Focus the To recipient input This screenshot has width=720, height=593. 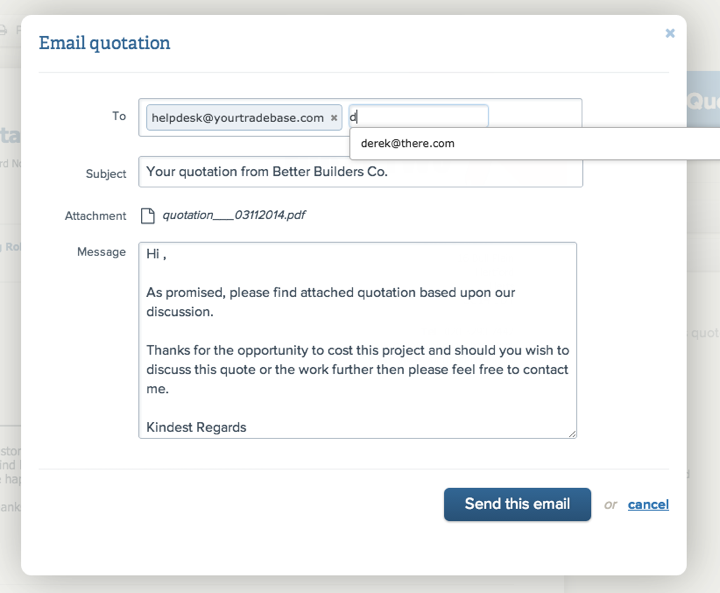click(x=420, y=117)
